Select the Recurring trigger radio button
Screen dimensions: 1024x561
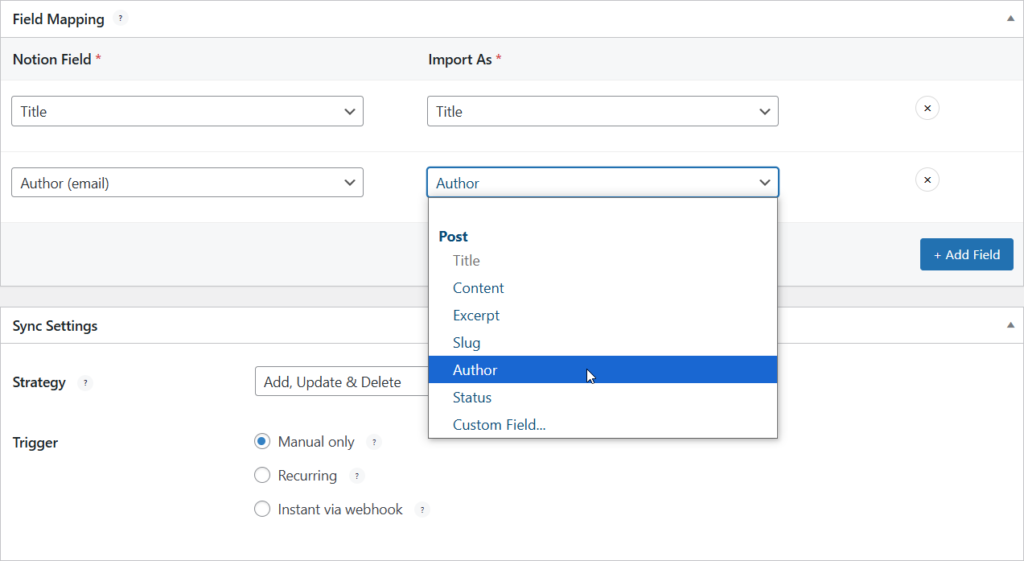point(262,475)
